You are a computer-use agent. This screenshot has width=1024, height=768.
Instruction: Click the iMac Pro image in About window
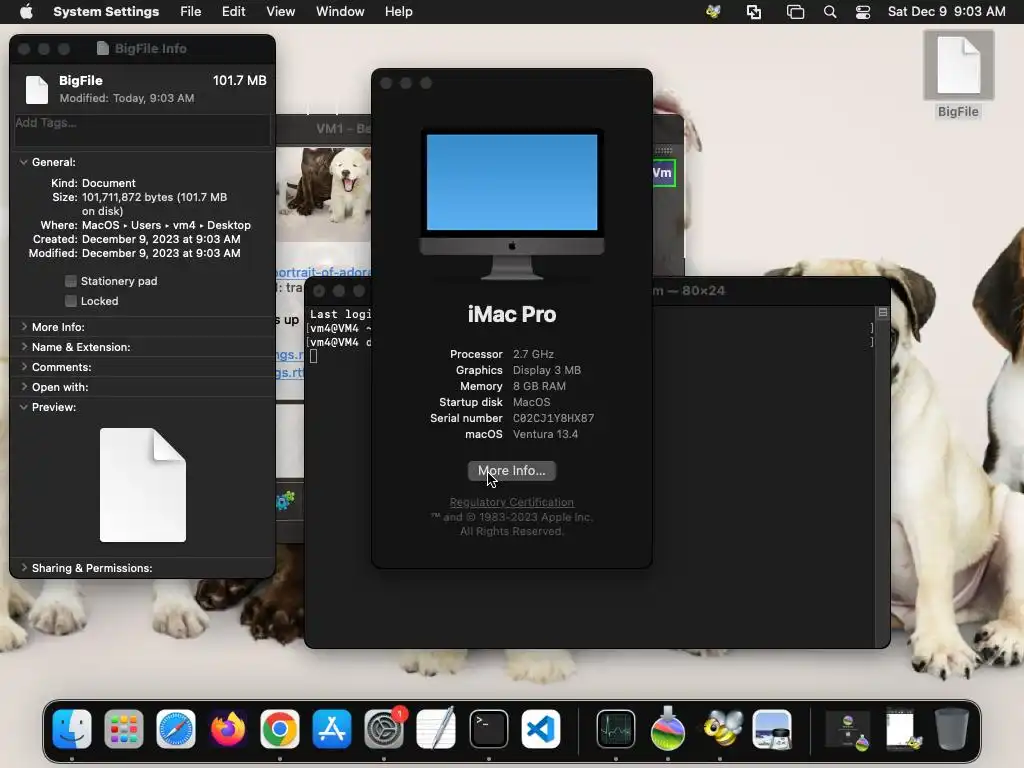(512, 204)
